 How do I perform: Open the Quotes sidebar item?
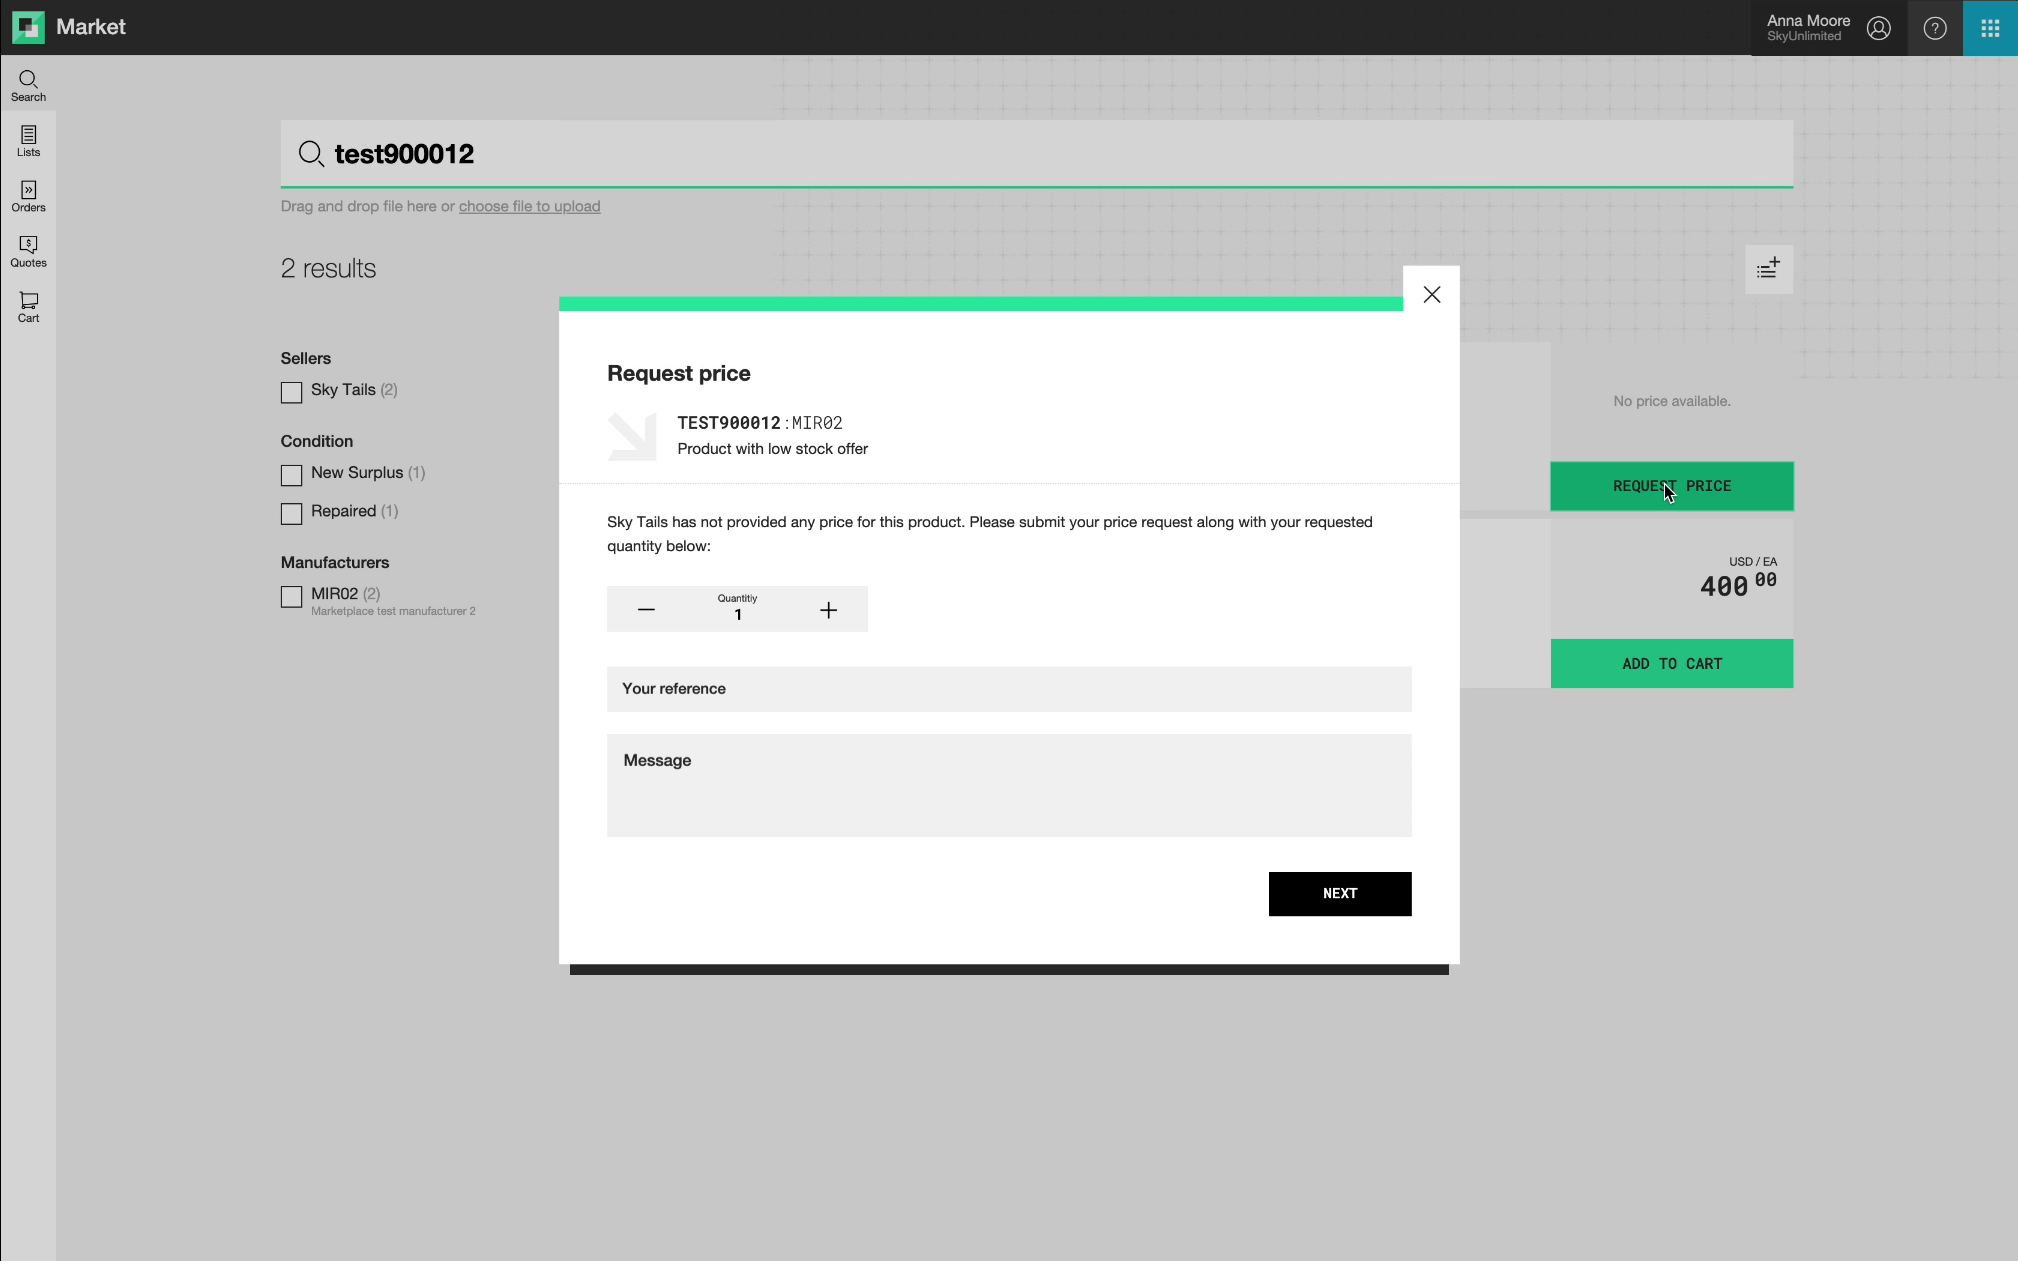[x=28, y=252]
